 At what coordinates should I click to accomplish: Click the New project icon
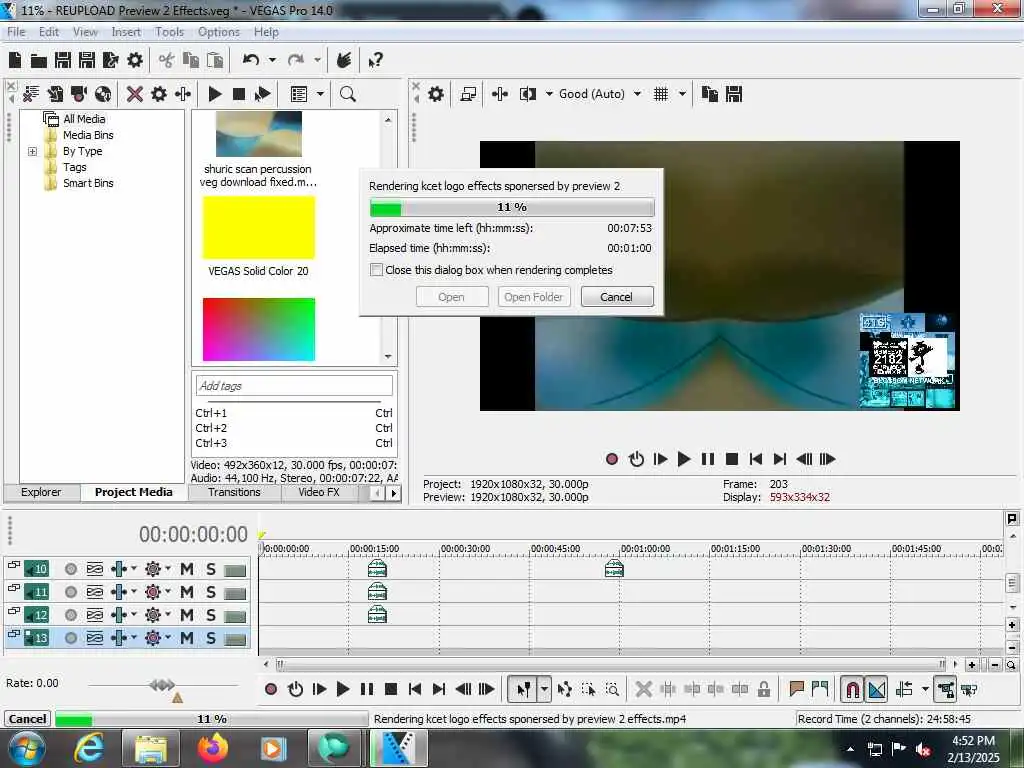point(15,61)
